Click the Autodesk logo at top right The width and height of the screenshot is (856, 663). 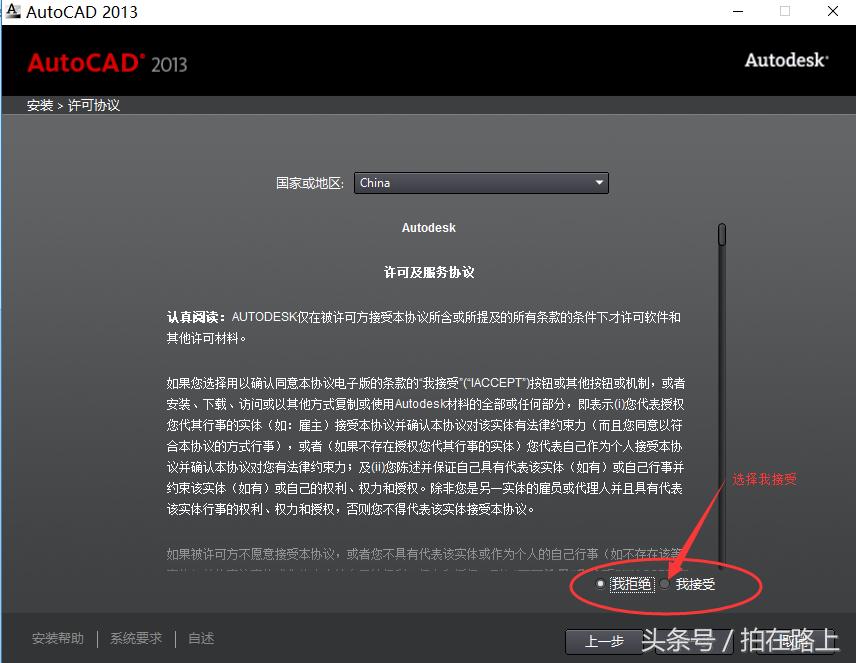click(x=786, y=60)
